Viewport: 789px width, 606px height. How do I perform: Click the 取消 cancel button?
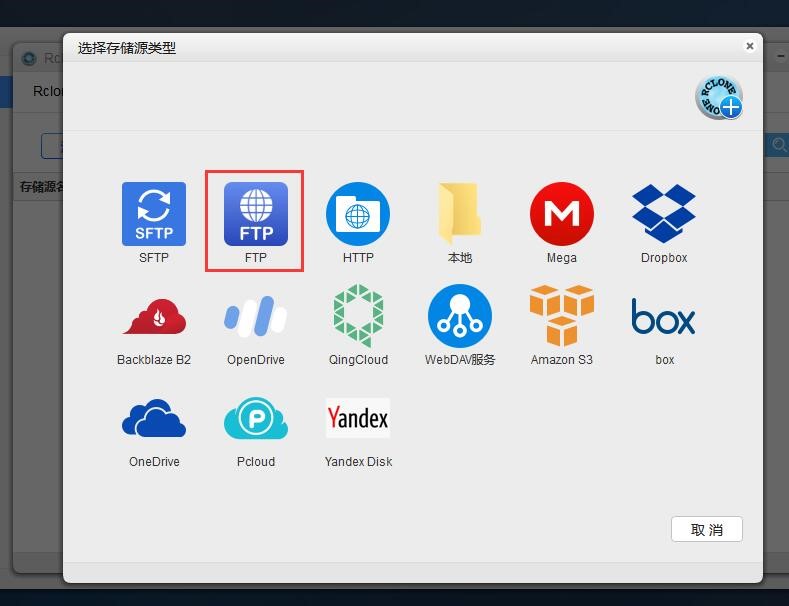pos(706,529)
